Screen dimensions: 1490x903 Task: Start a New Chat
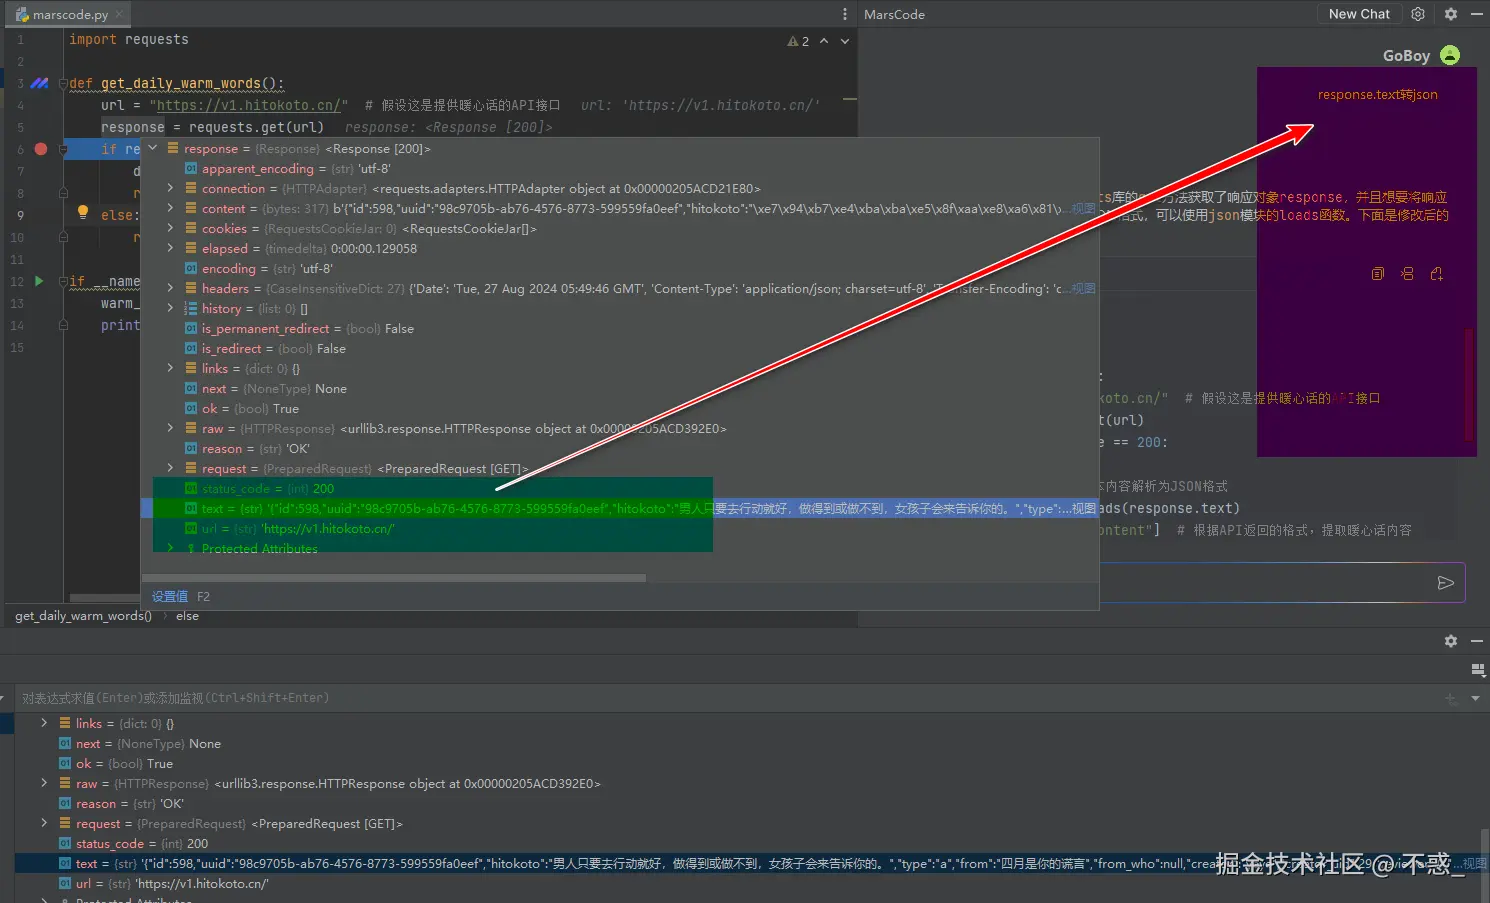pos(1359,14)
